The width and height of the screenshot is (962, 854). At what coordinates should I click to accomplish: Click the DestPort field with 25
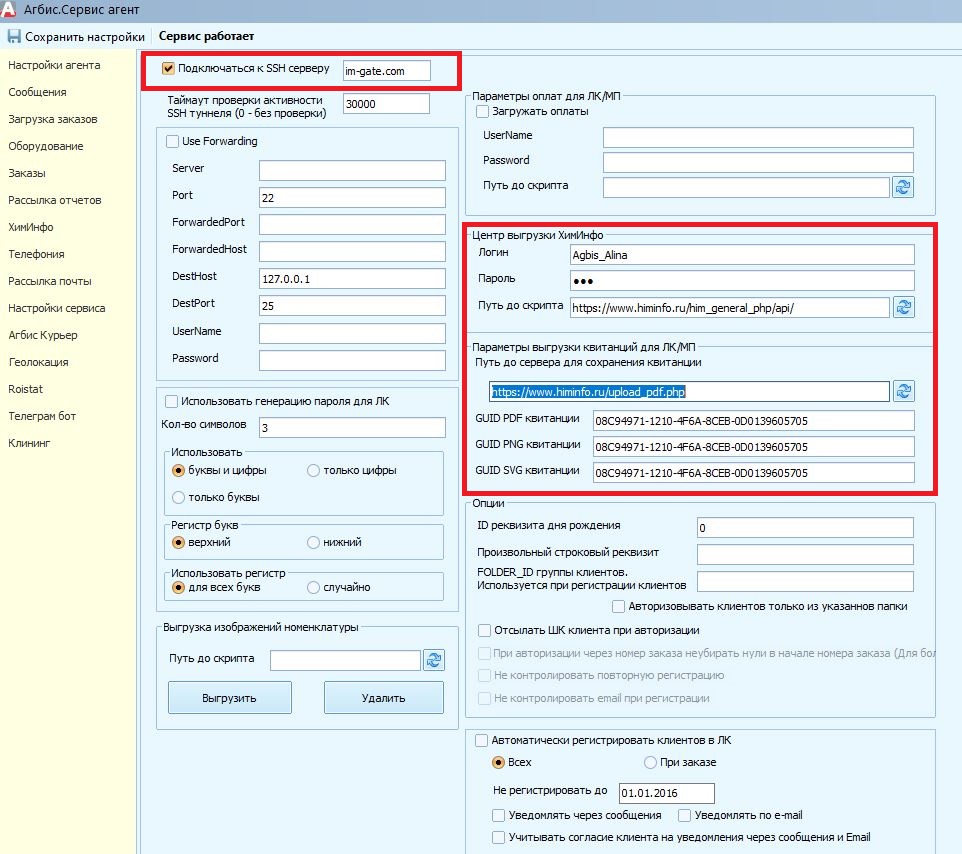pos(352,305)
